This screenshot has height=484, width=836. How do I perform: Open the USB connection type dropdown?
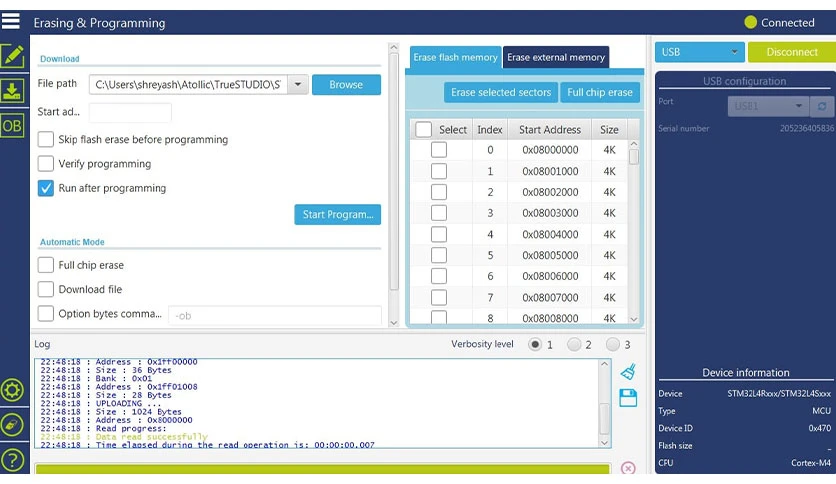[x=699, y=52]
